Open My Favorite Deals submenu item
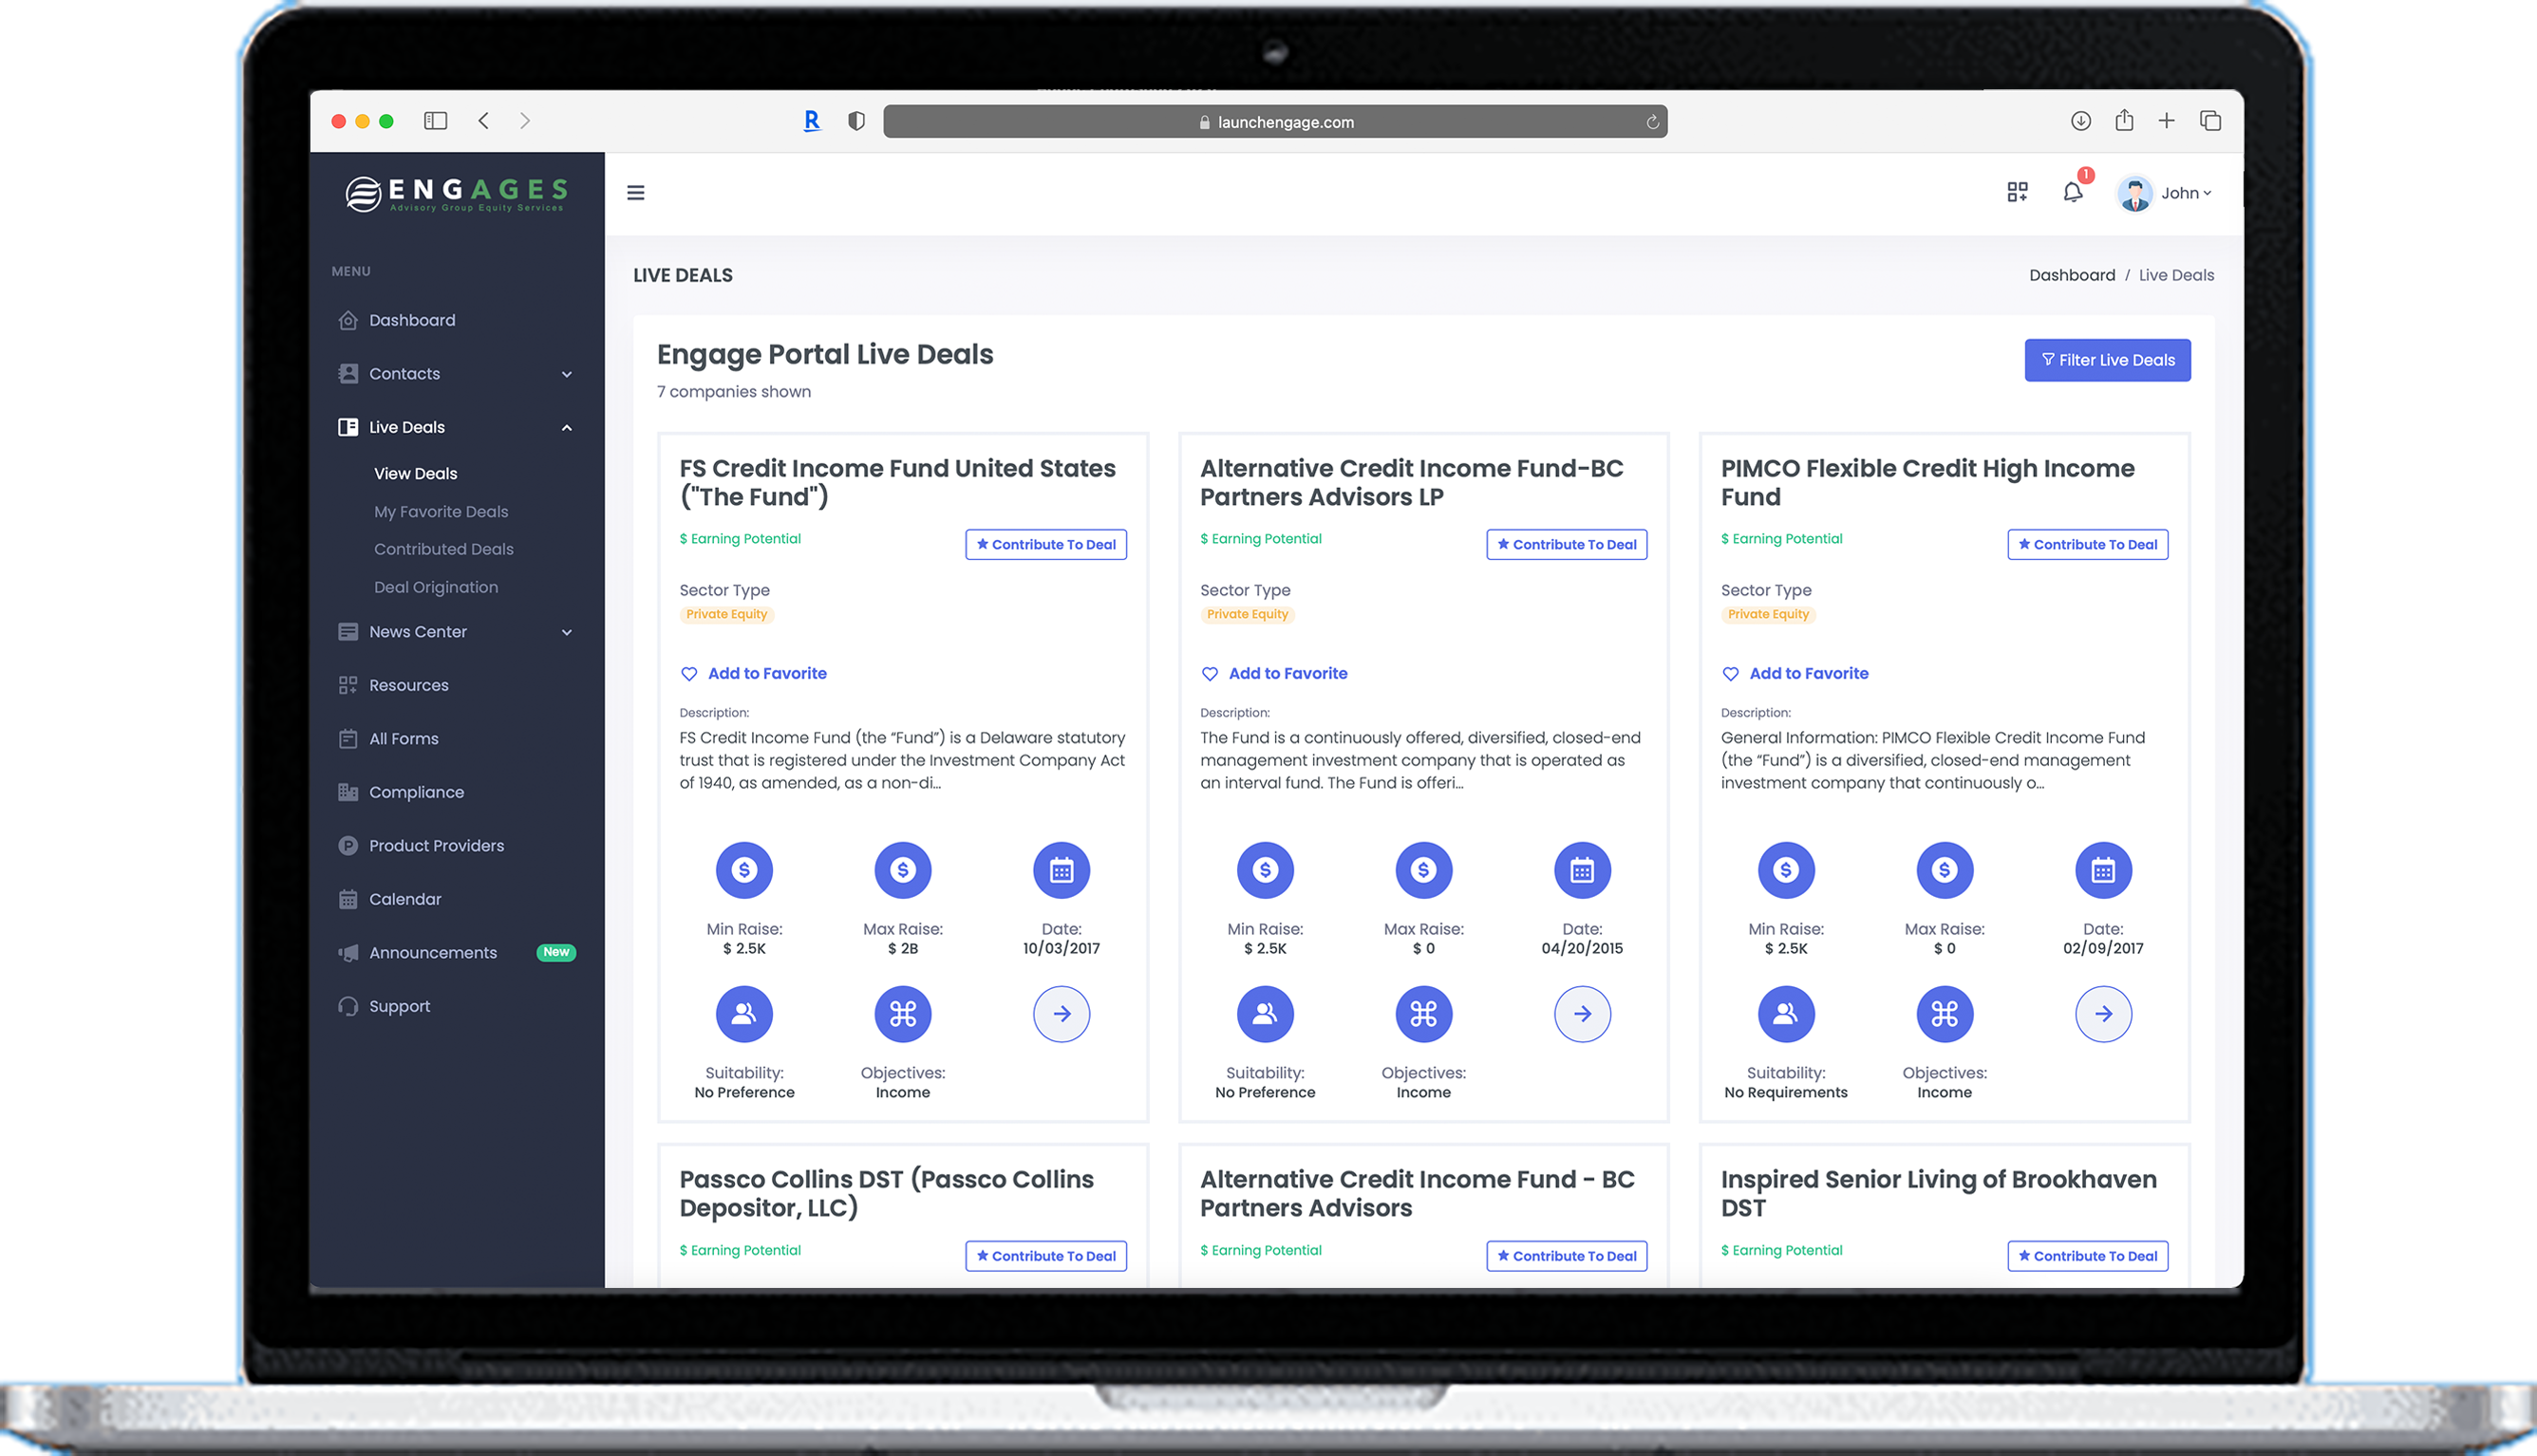This screenshot has width=2537, height=1456. 441,511
